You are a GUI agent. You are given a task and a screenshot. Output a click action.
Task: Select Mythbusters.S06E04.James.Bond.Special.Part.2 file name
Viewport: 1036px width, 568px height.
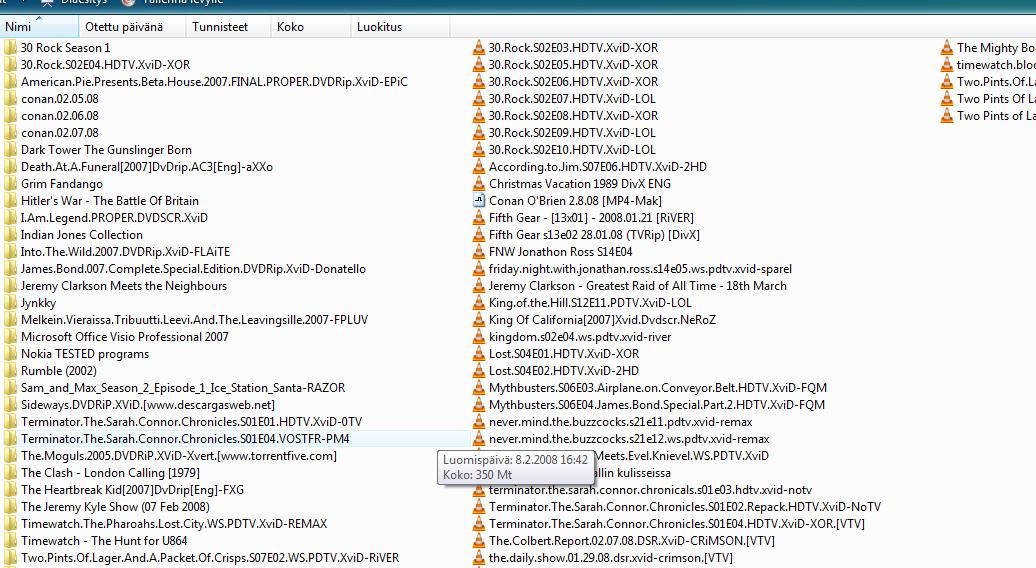tap(657, 404)
